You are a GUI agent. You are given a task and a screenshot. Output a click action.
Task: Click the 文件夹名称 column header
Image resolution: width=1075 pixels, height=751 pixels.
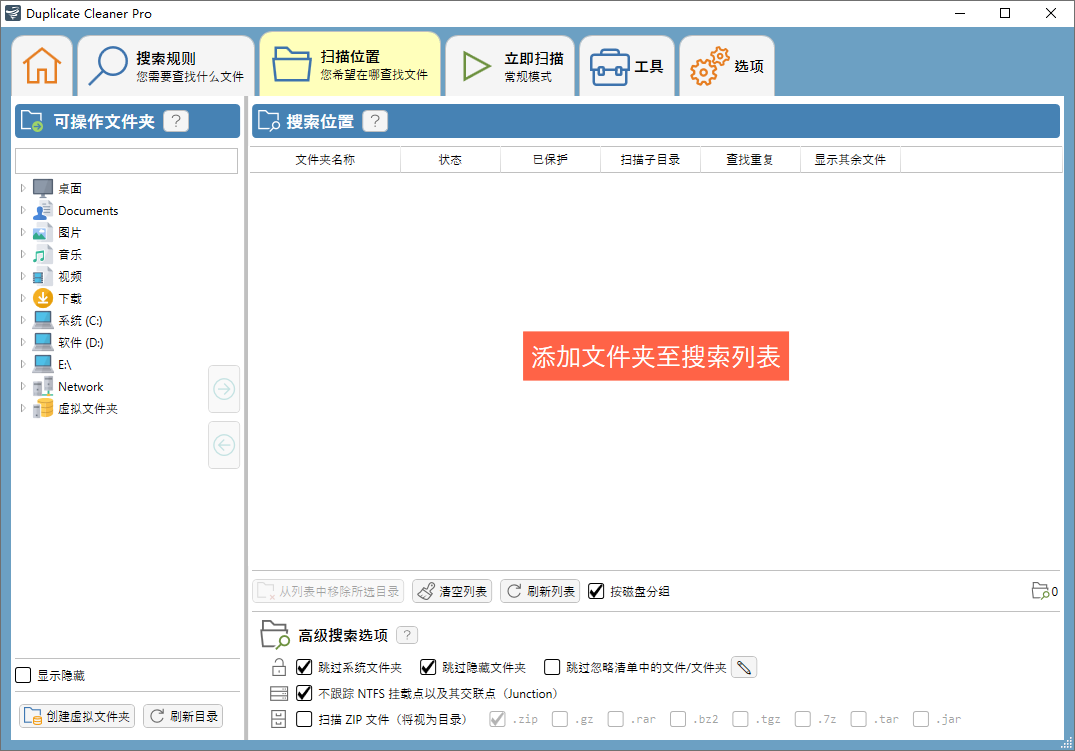pyautogui.click(x=325, y=160)
